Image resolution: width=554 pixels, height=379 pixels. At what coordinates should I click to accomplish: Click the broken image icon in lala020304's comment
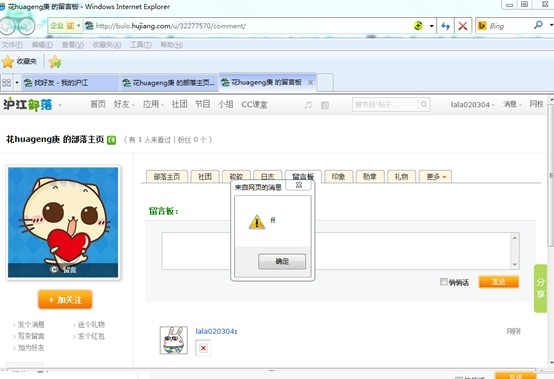click(203, 348)
